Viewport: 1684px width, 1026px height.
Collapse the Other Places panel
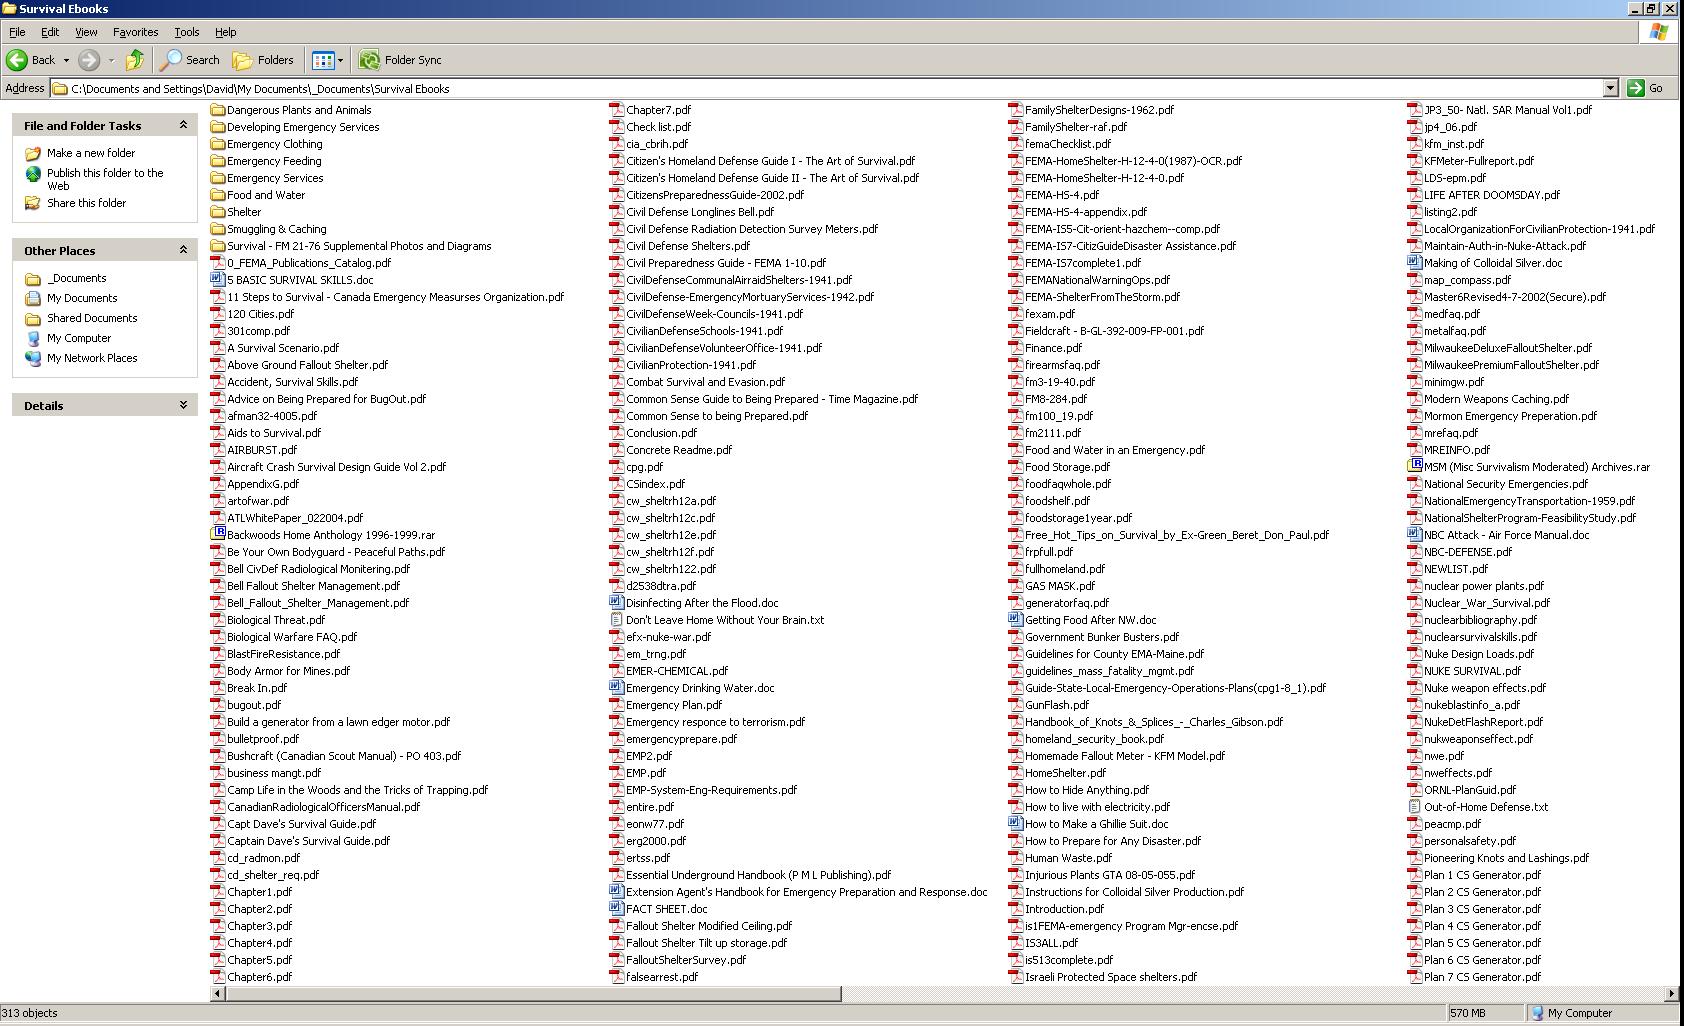click(x=183, y=250)
